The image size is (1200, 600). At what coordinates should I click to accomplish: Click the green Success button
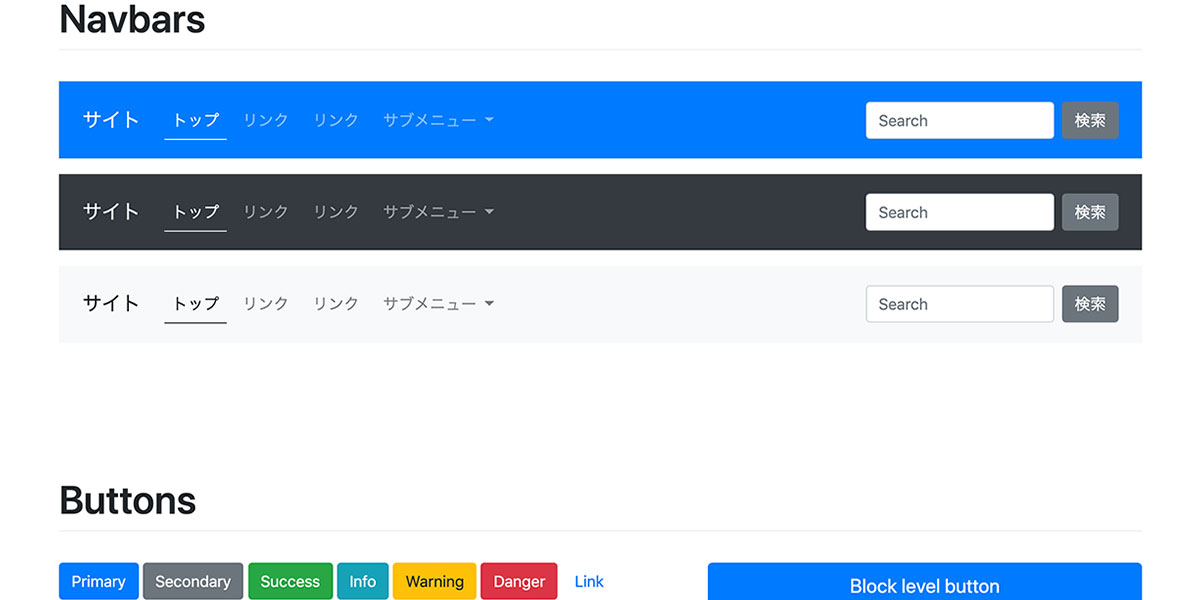(x=290, y=582)
